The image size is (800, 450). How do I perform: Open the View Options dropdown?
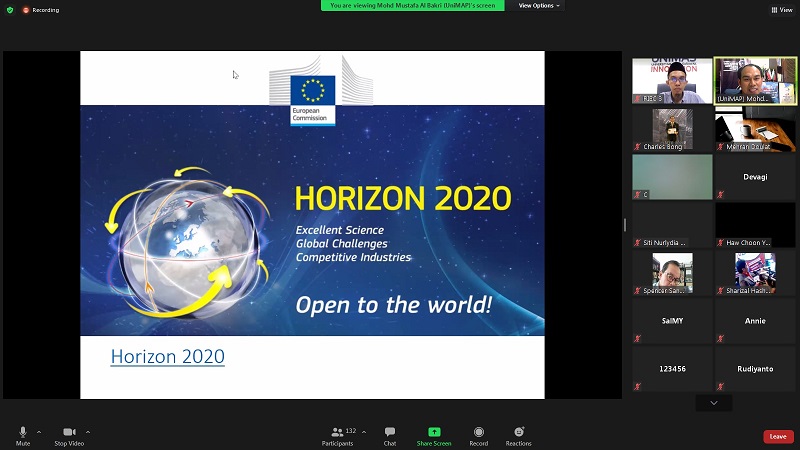539,6
